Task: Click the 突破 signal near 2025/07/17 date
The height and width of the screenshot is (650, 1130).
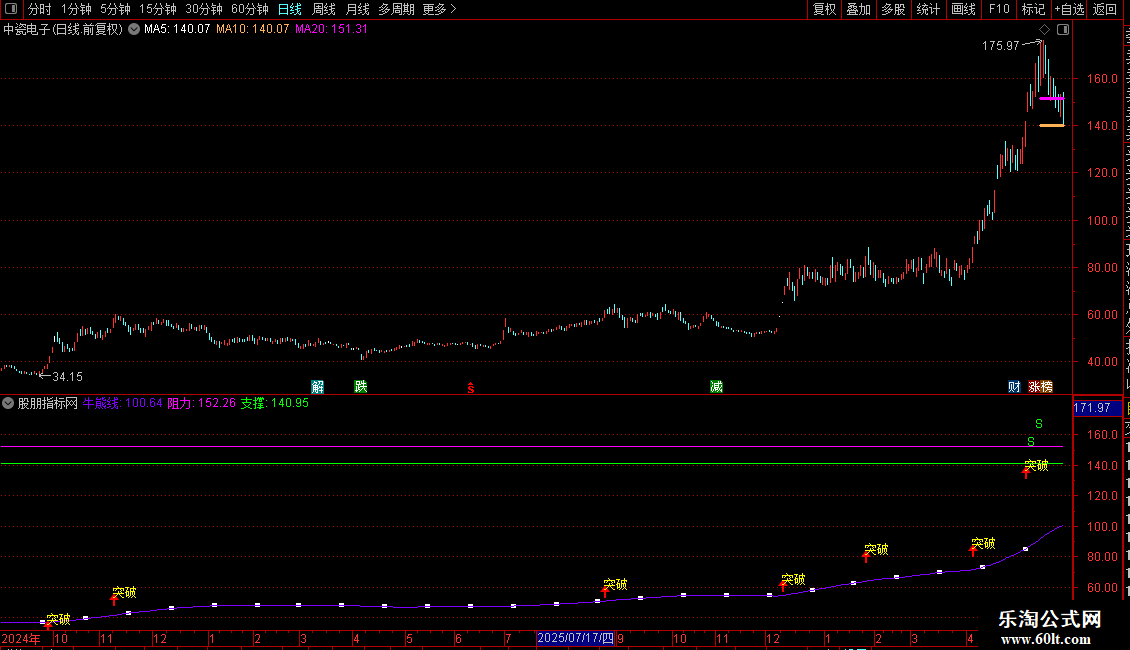Action: click(615, 584)
